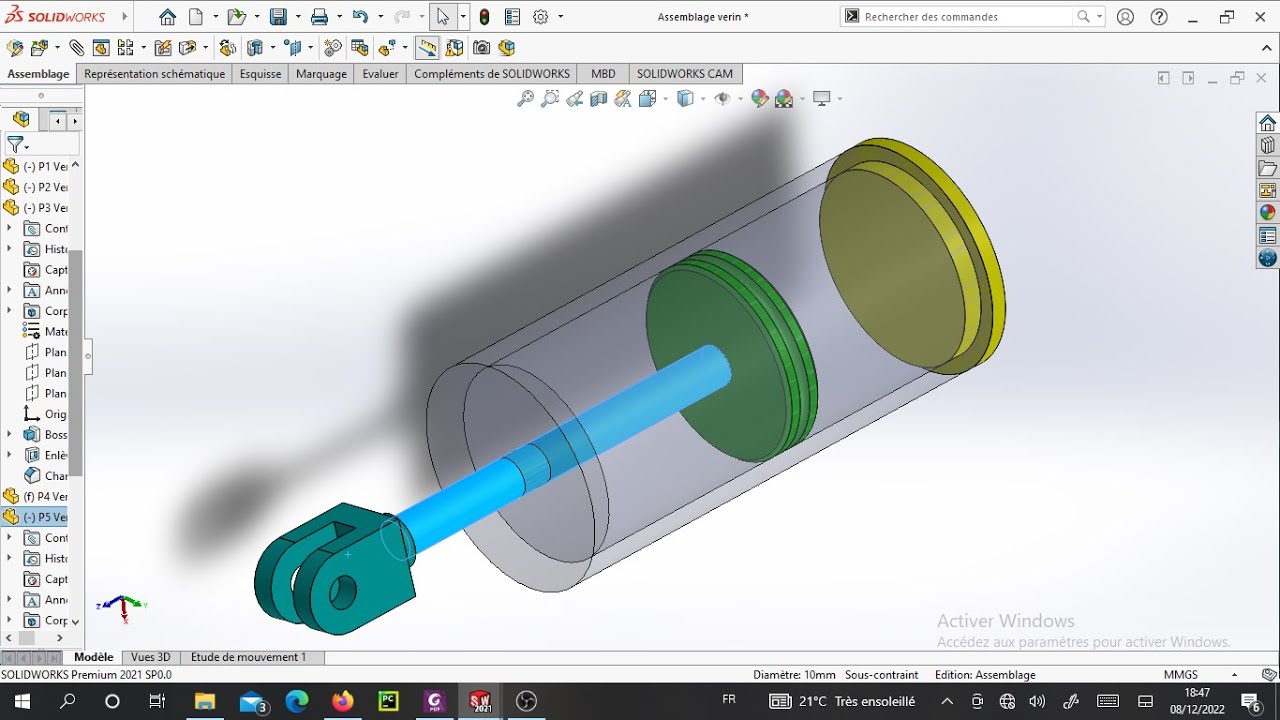Screen dimensions: 1280x720
Task: Click Zoom to Area icon
Action: click(550, 98)
